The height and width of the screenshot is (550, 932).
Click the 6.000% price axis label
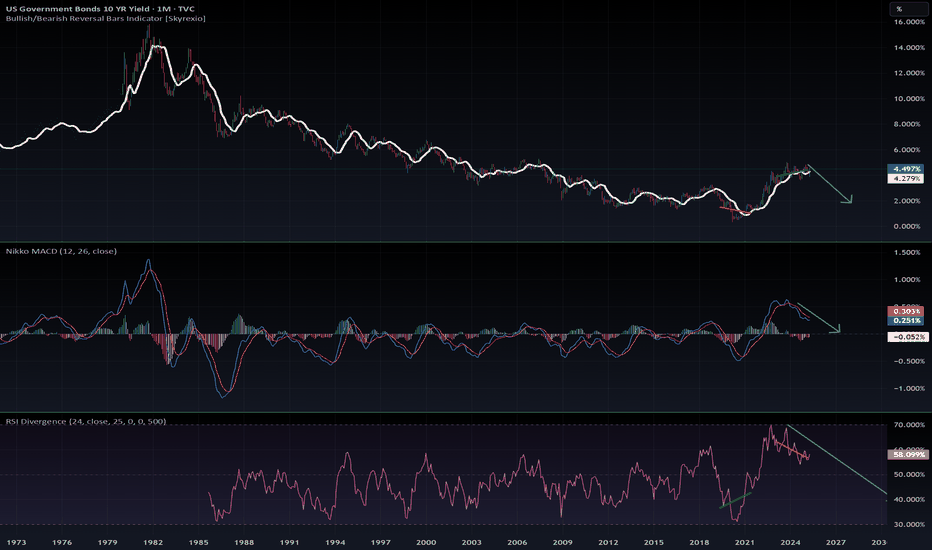pos(909,150)
